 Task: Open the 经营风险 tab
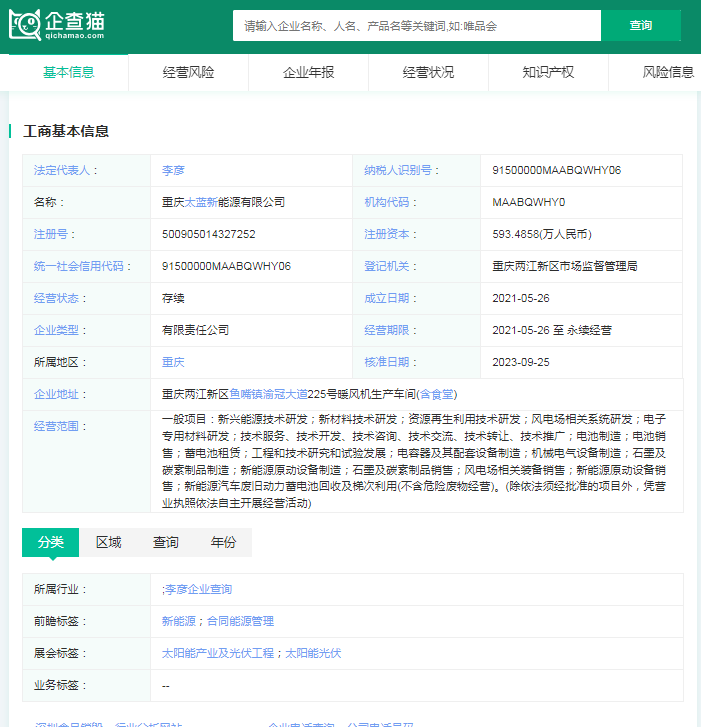188,72
